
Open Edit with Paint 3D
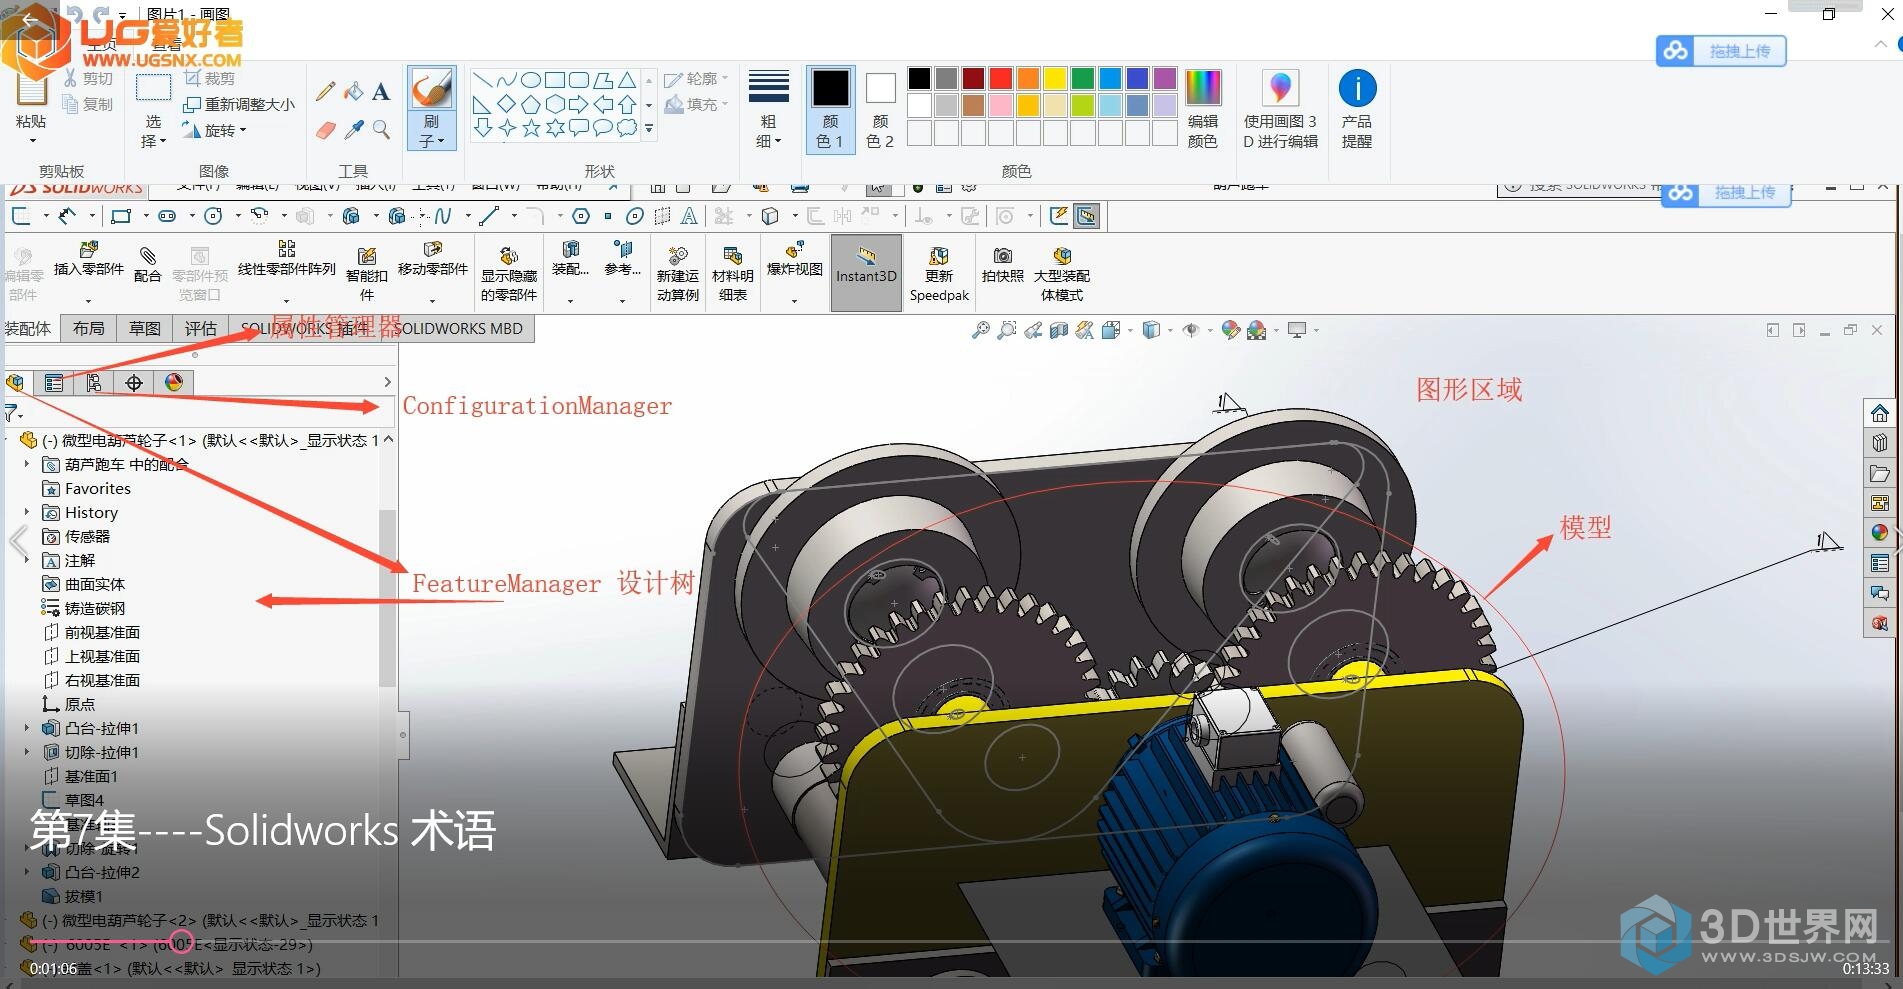click(x=1280, y=108)
